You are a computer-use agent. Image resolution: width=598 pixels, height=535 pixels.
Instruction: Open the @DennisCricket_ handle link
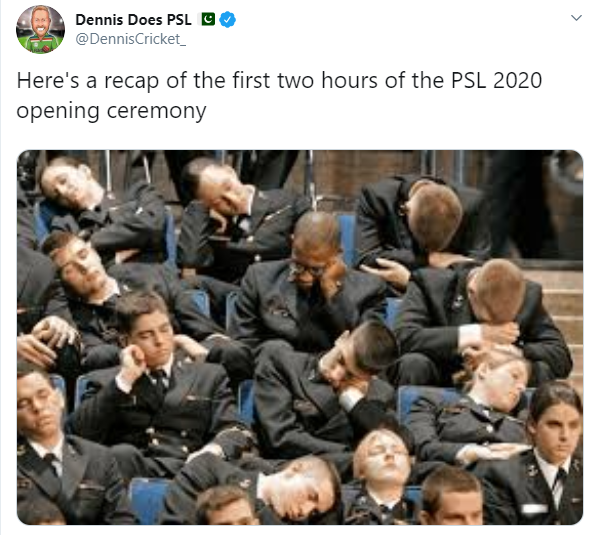(x=130, y=39)
